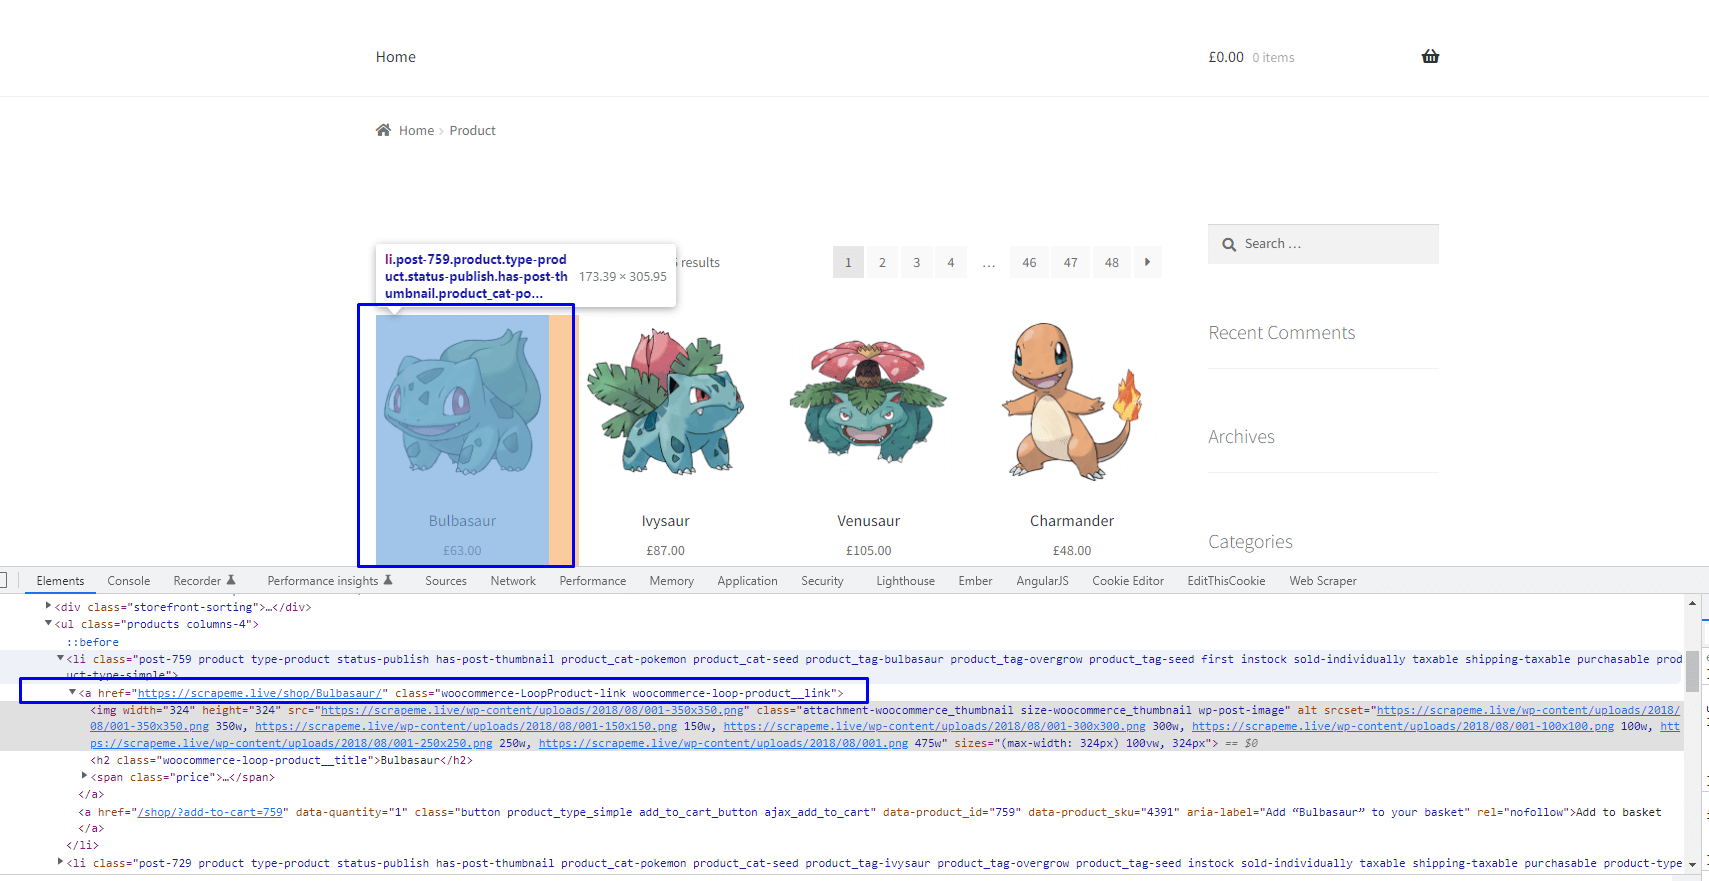The height and width of the screenshot is (881, 1709).
Task: Open the Performance insights tab
Action: (323, 581)
